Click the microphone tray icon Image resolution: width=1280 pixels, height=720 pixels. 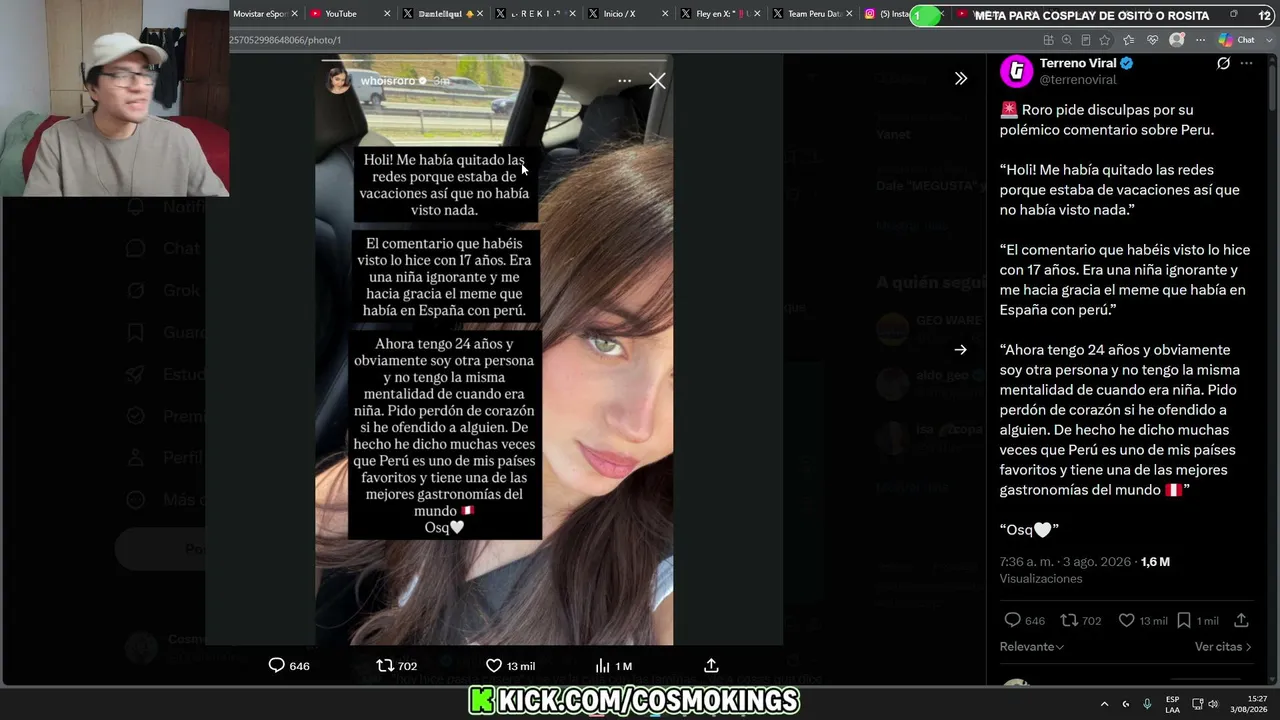(1147, 704)
